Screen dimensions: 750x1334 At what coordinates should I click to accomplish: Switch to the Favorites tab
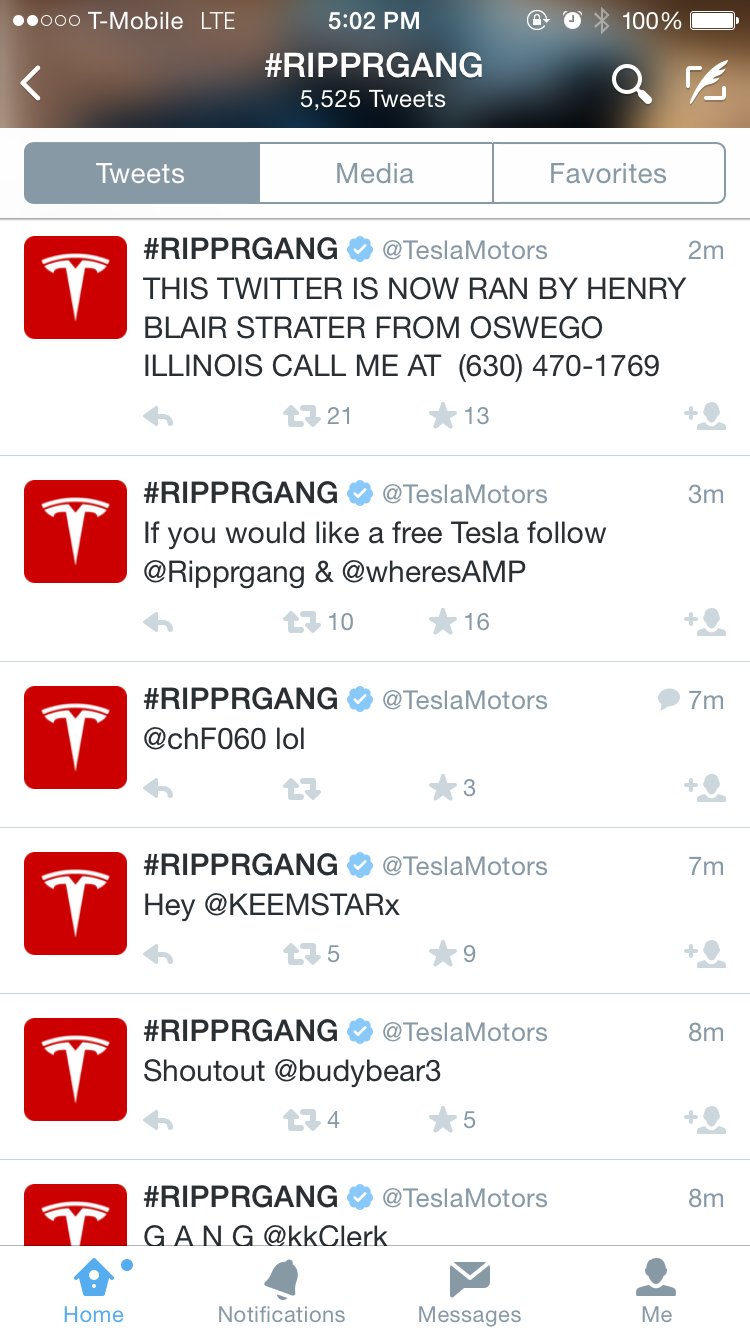pos(608,173)
